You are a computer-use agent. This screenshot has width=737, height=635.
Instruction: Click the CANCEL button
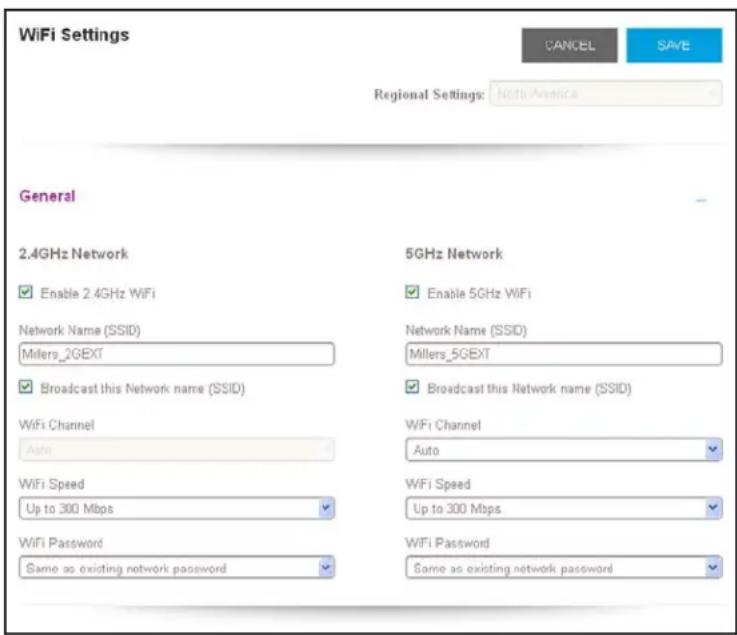(x=569, y=45)
